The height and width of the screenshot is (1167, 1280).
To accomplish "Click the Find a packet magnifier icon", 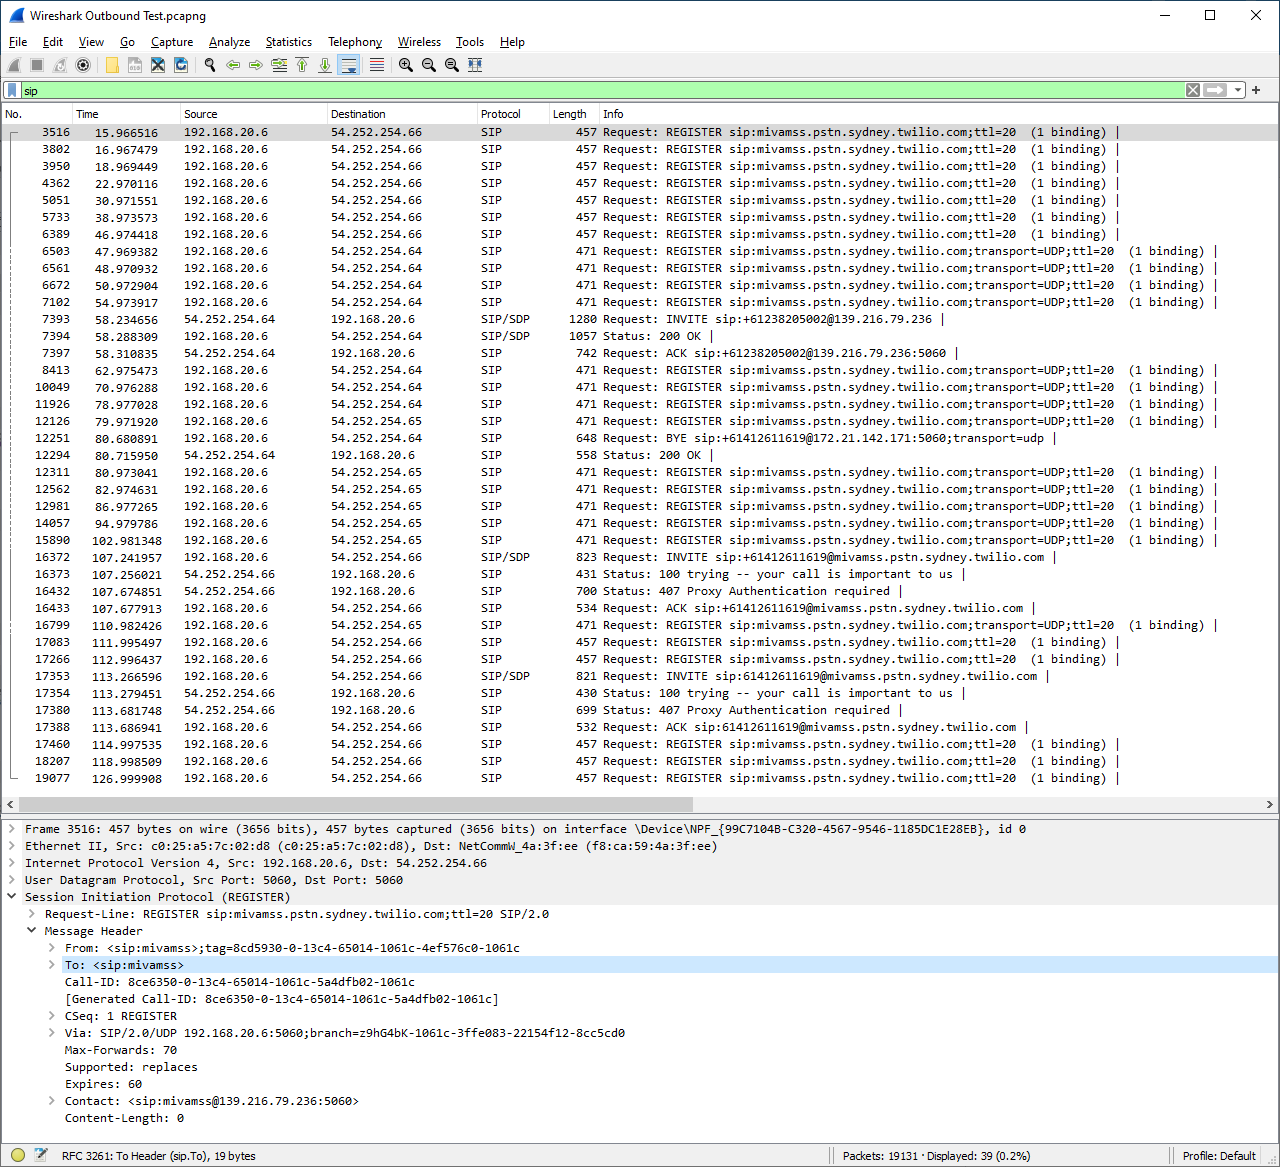I will click(210, 65).
